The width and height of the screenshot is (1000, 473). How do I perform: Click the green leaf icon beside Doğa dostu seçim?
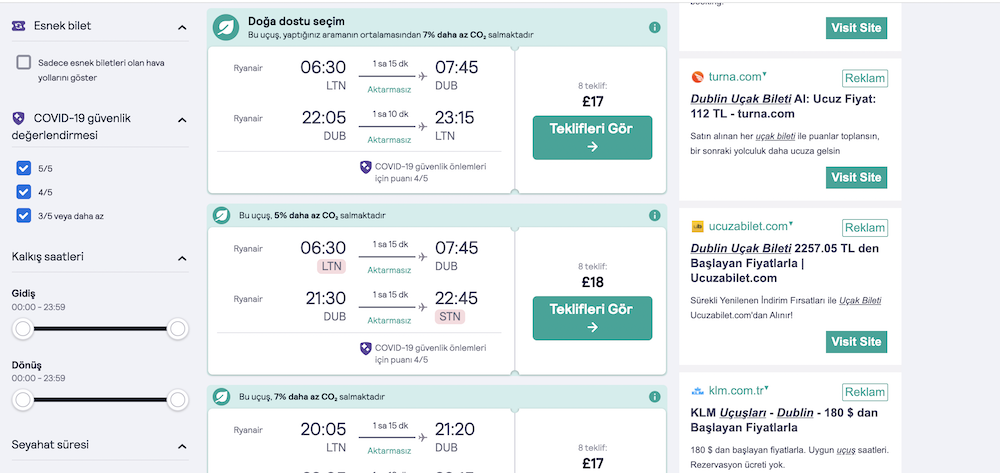(x=226, y=27)
